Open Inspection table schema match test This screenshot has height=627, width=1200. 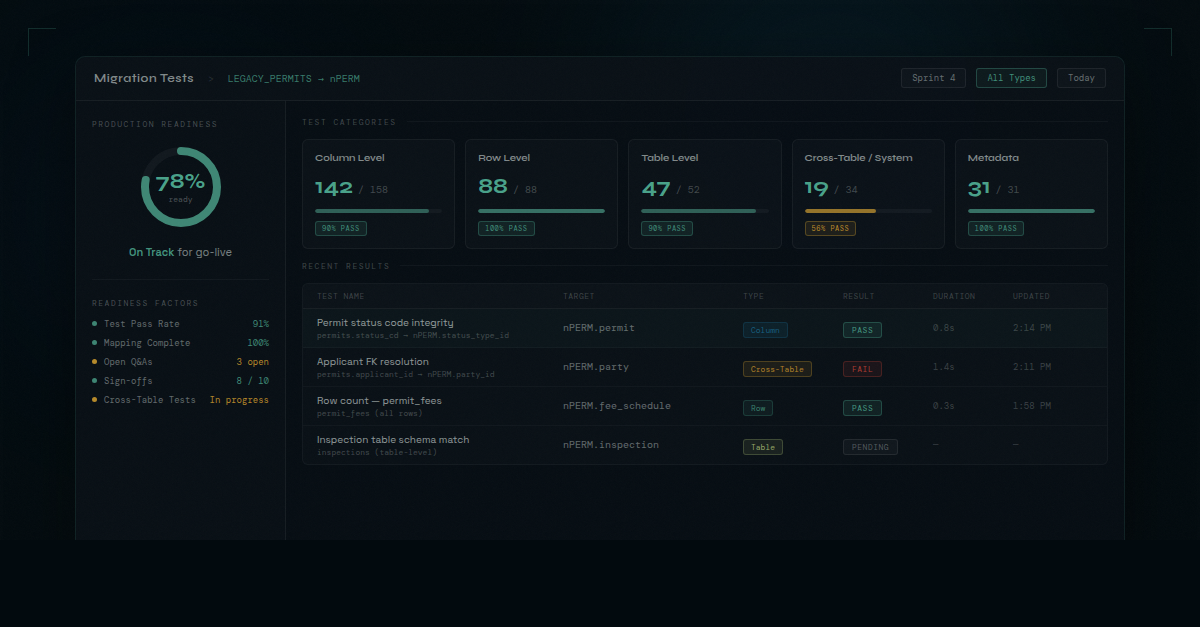[705, 445]
